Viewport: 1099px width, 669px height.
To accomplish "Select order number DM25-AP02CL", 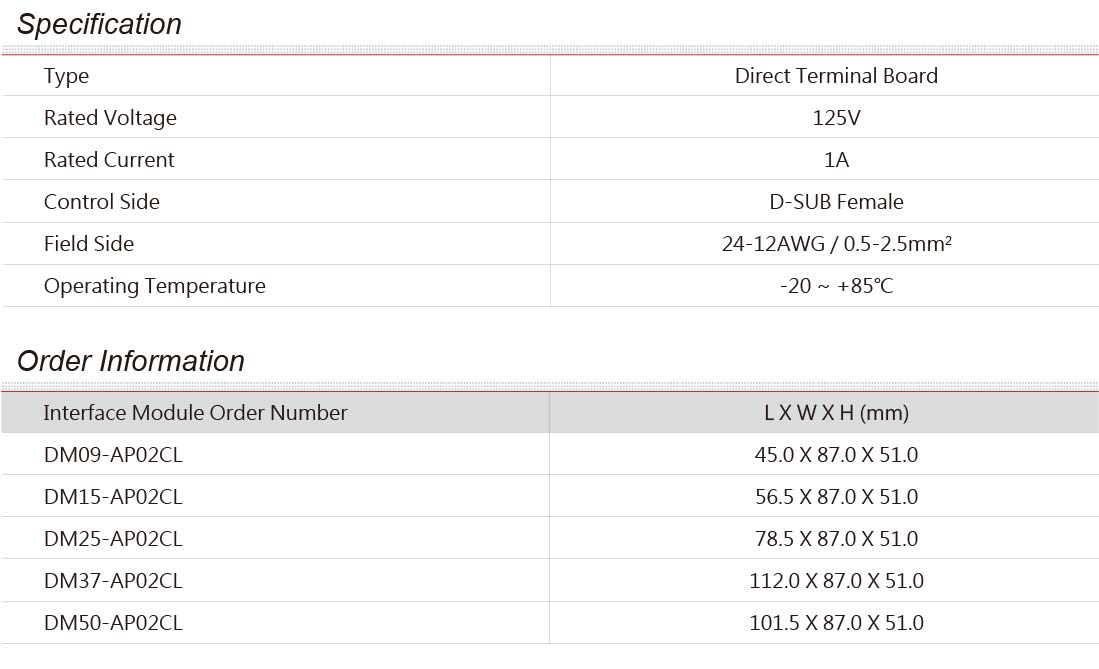I will click(113, 539).
